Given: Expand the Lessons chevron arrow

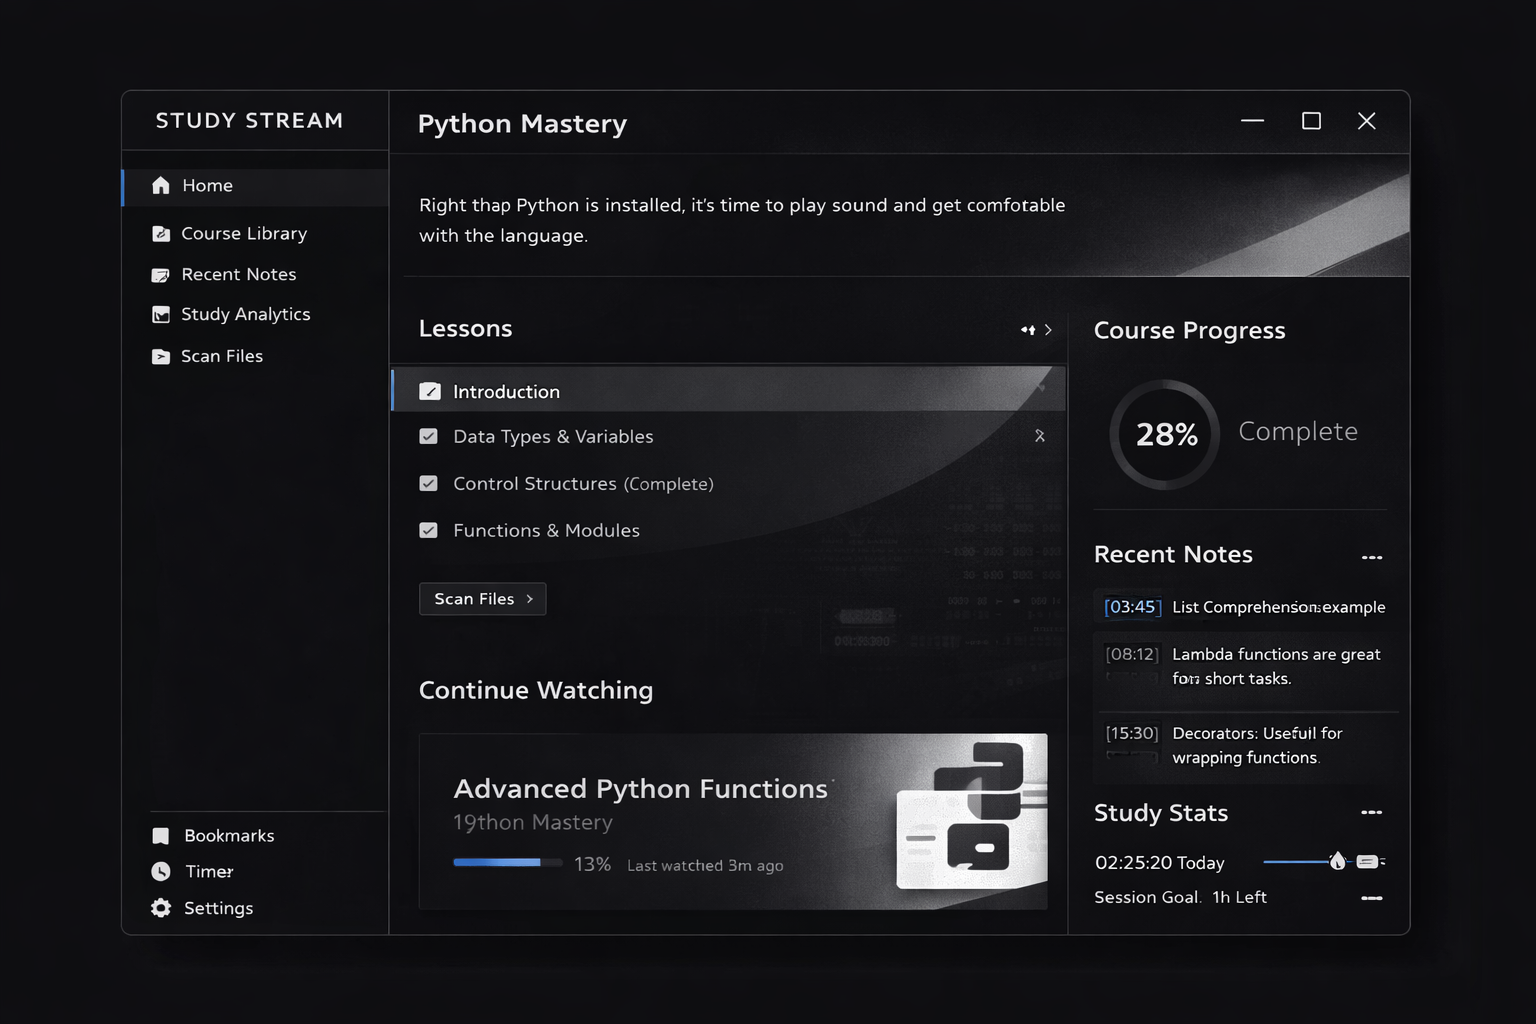Looking at the screenshot, I should [x=1048, y=330].
